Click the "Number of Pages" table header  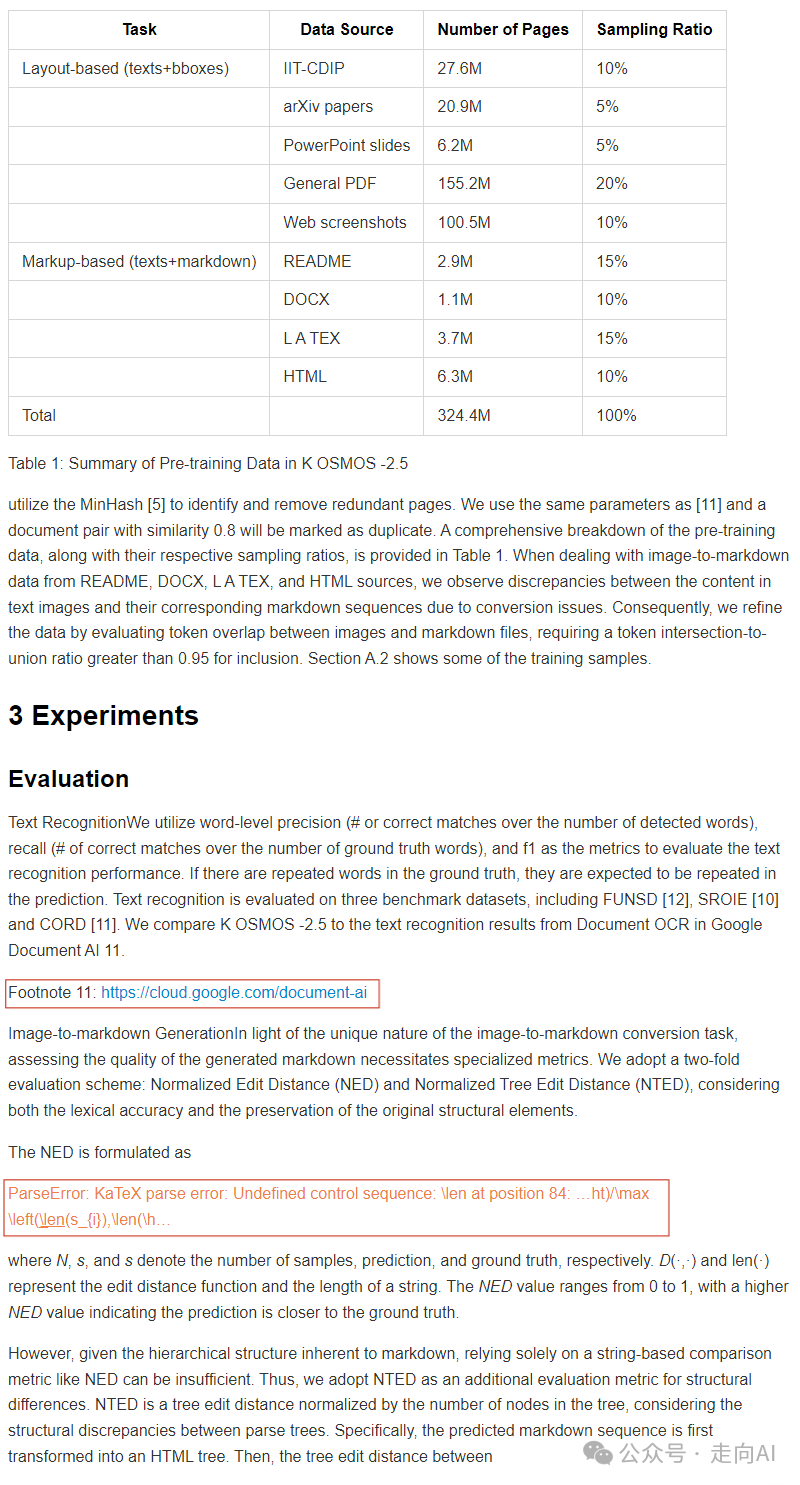click(x=502, y=30)
